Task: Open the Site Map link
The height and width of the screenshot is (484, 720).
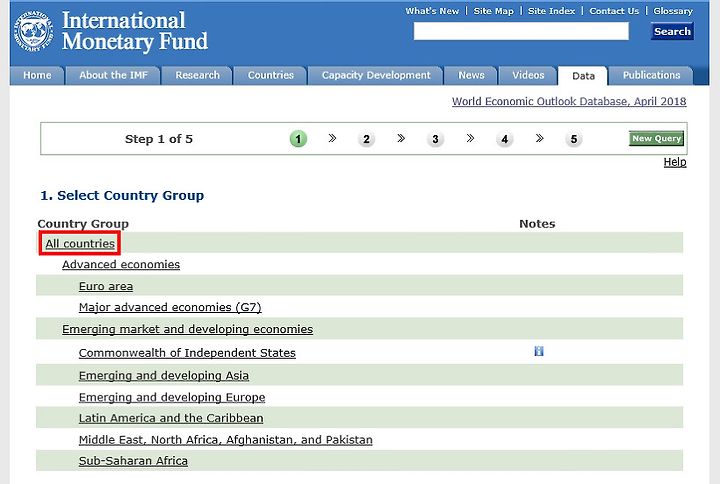Action: [x=494, y=11]
